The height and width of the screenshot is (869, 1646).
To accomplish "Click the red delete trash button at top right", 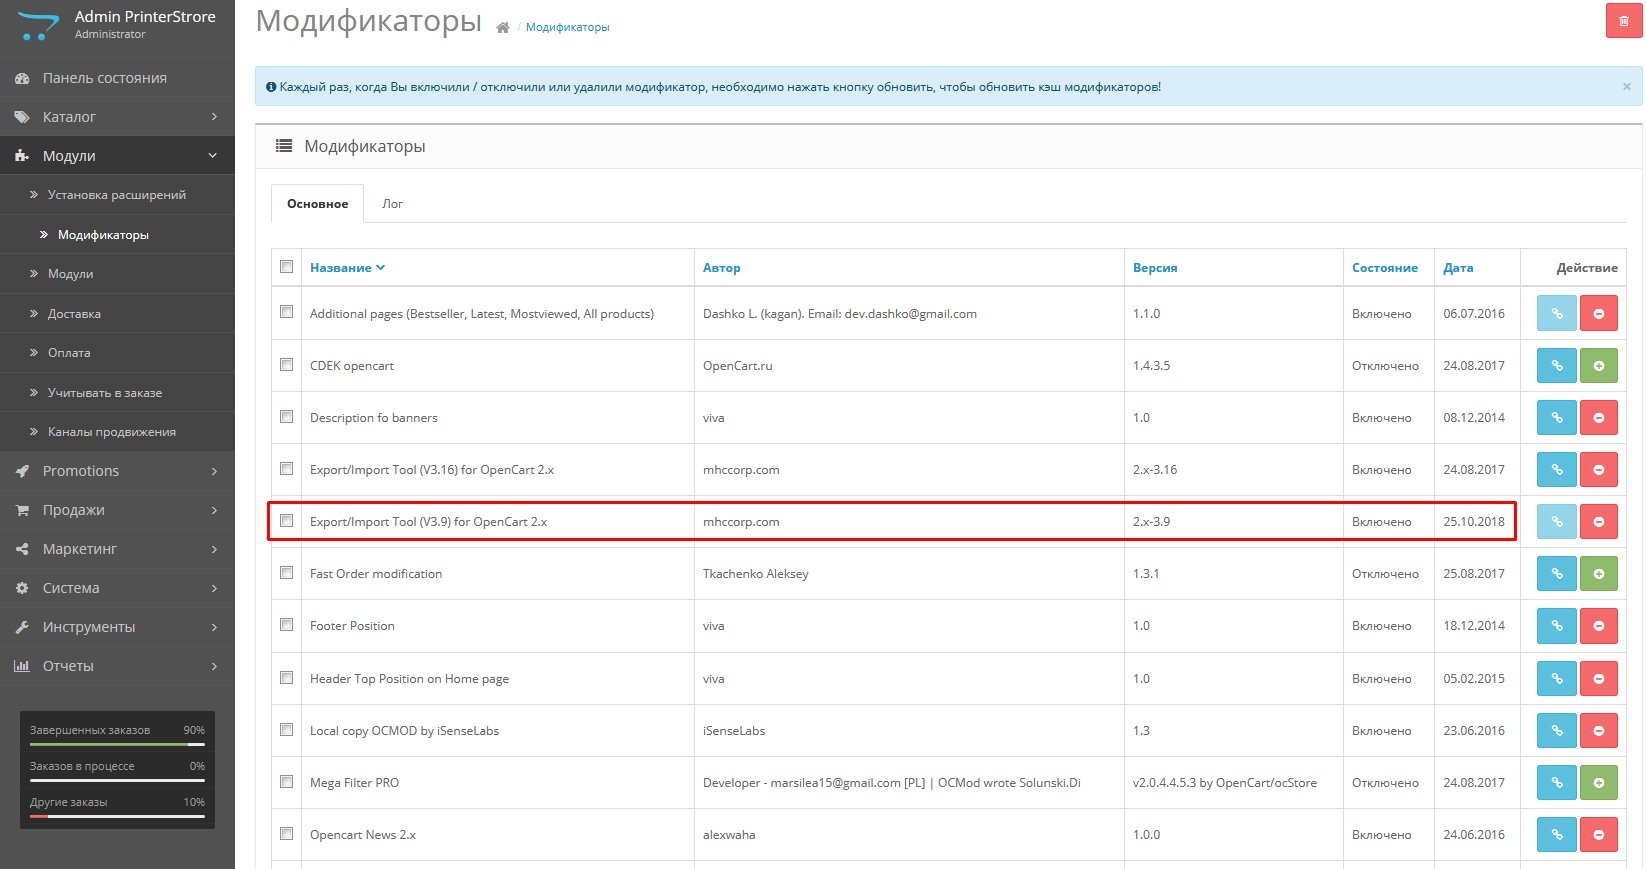I will click(1623, 21).
